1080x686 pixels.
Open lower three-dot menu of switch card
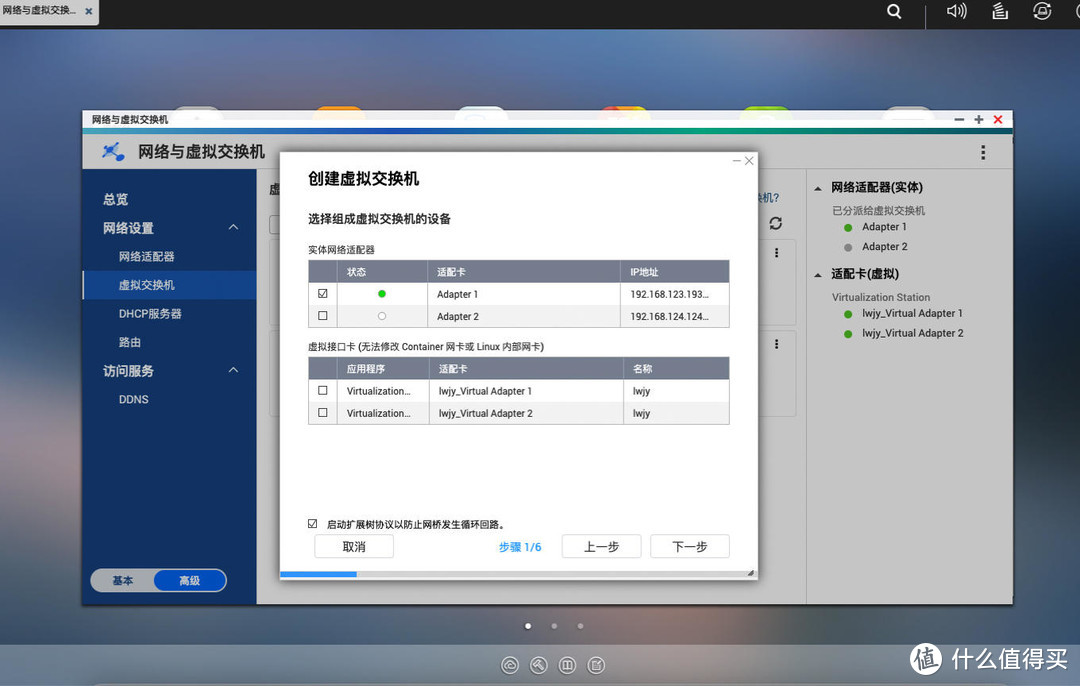coord(776,344)
